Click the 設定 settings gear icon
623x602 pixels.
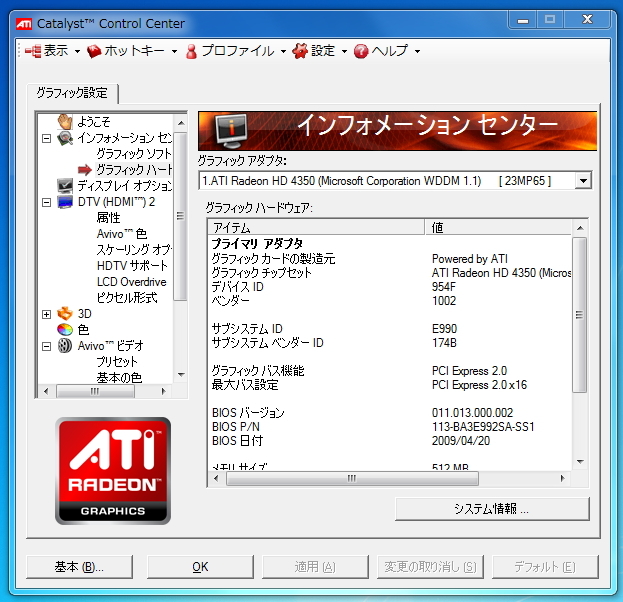tap(300, 51)
